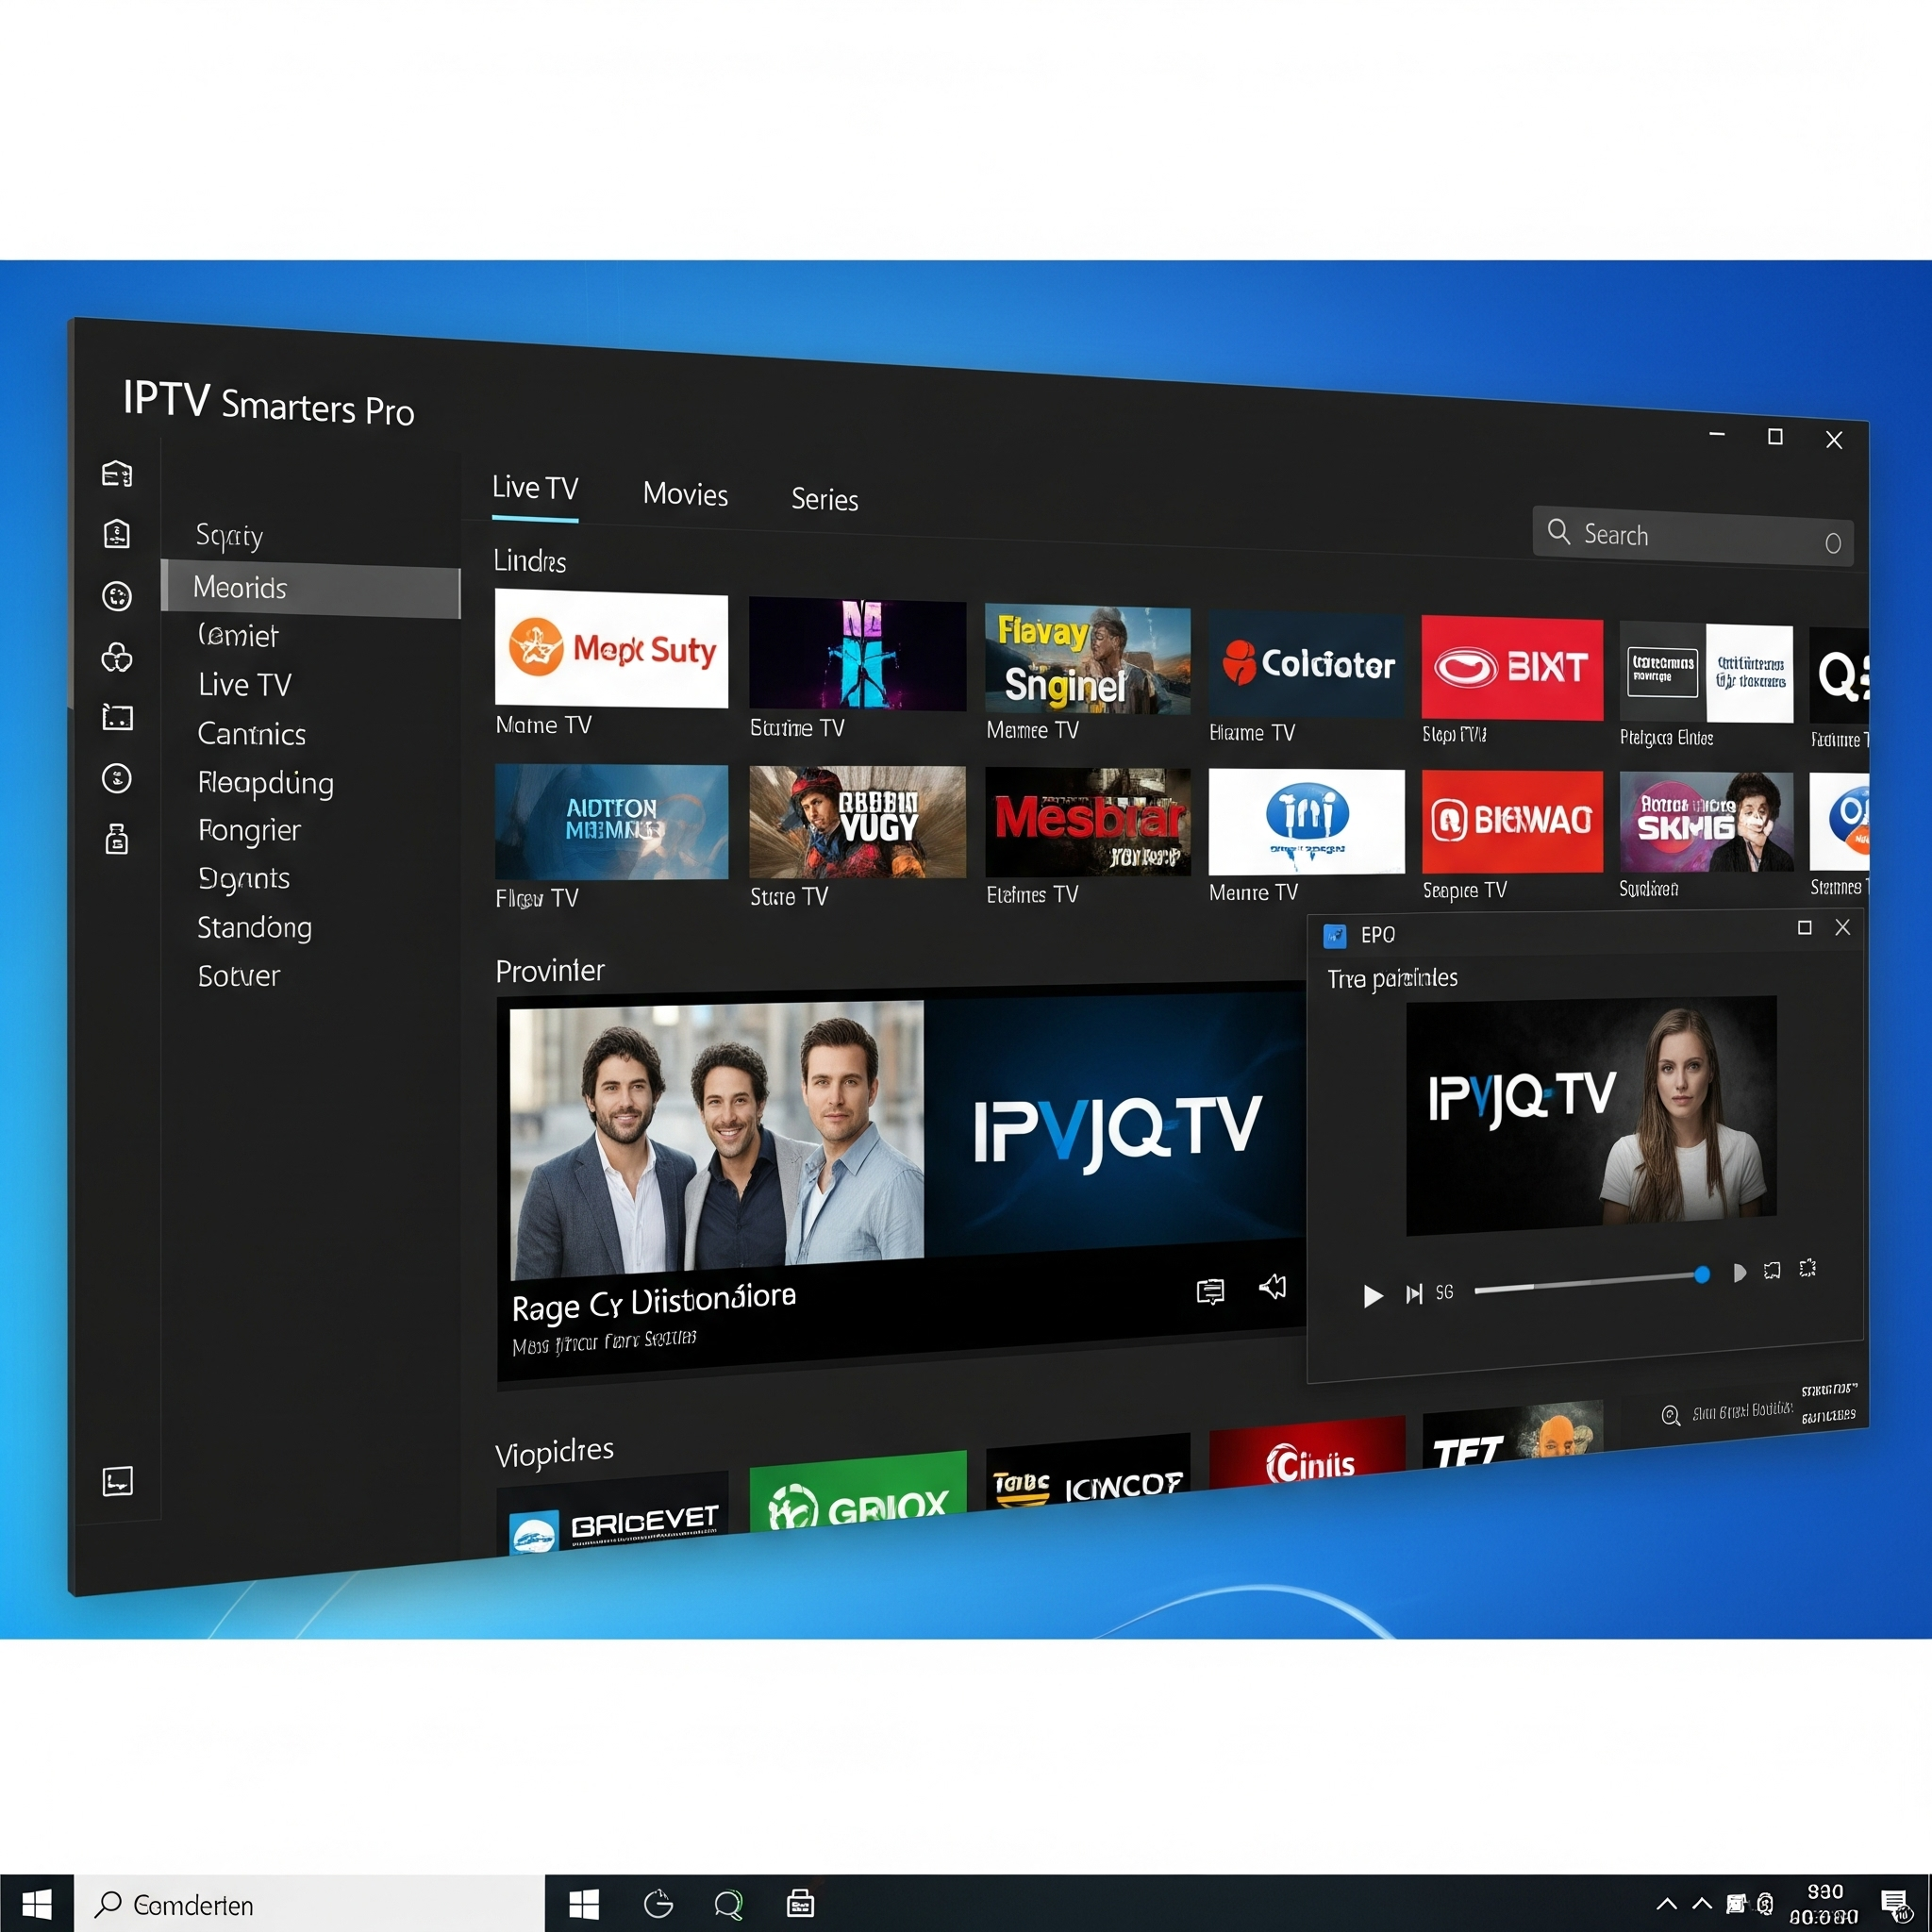Click the zoom magnifier icon below the EPO popup
Viewport: 1932px width, 1932px height.
1670,1416
